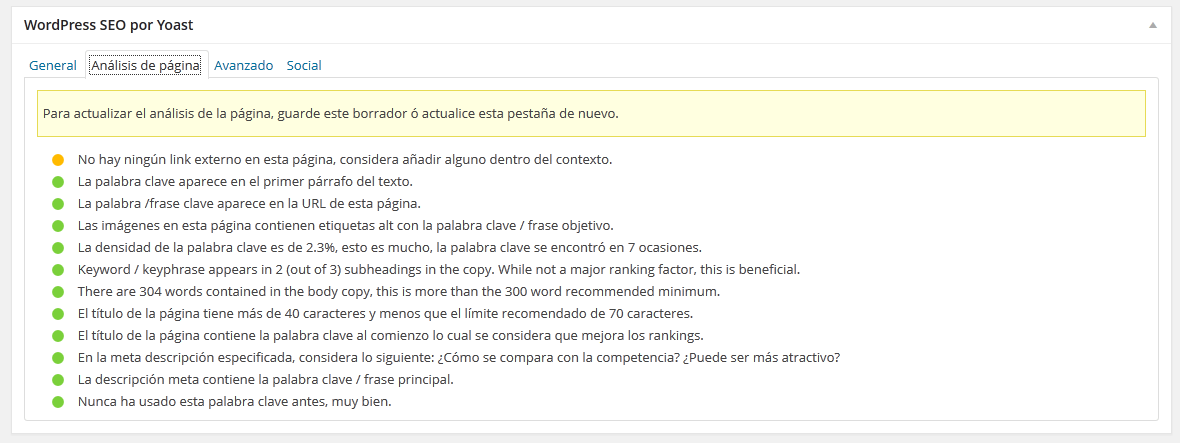Click the title keyword at beginning result text
1180x443 pixels.
(391, 335)
